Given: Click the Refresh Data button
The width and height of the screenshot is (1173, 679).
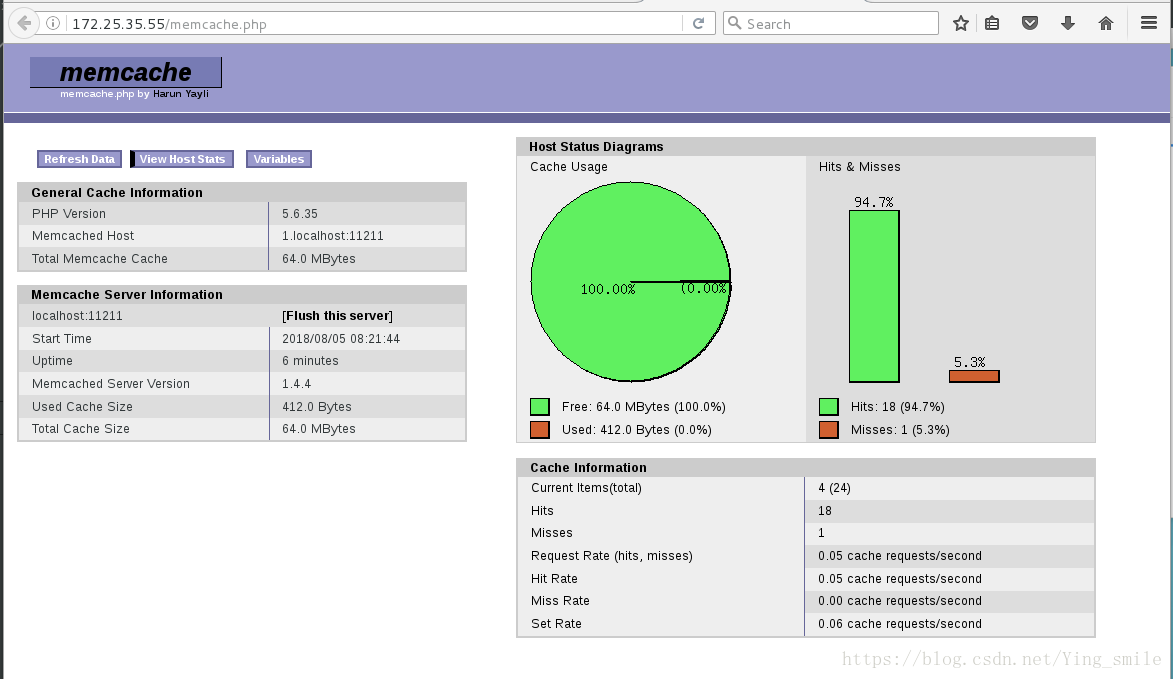Looking at the screenshot, I should [79, 159].
